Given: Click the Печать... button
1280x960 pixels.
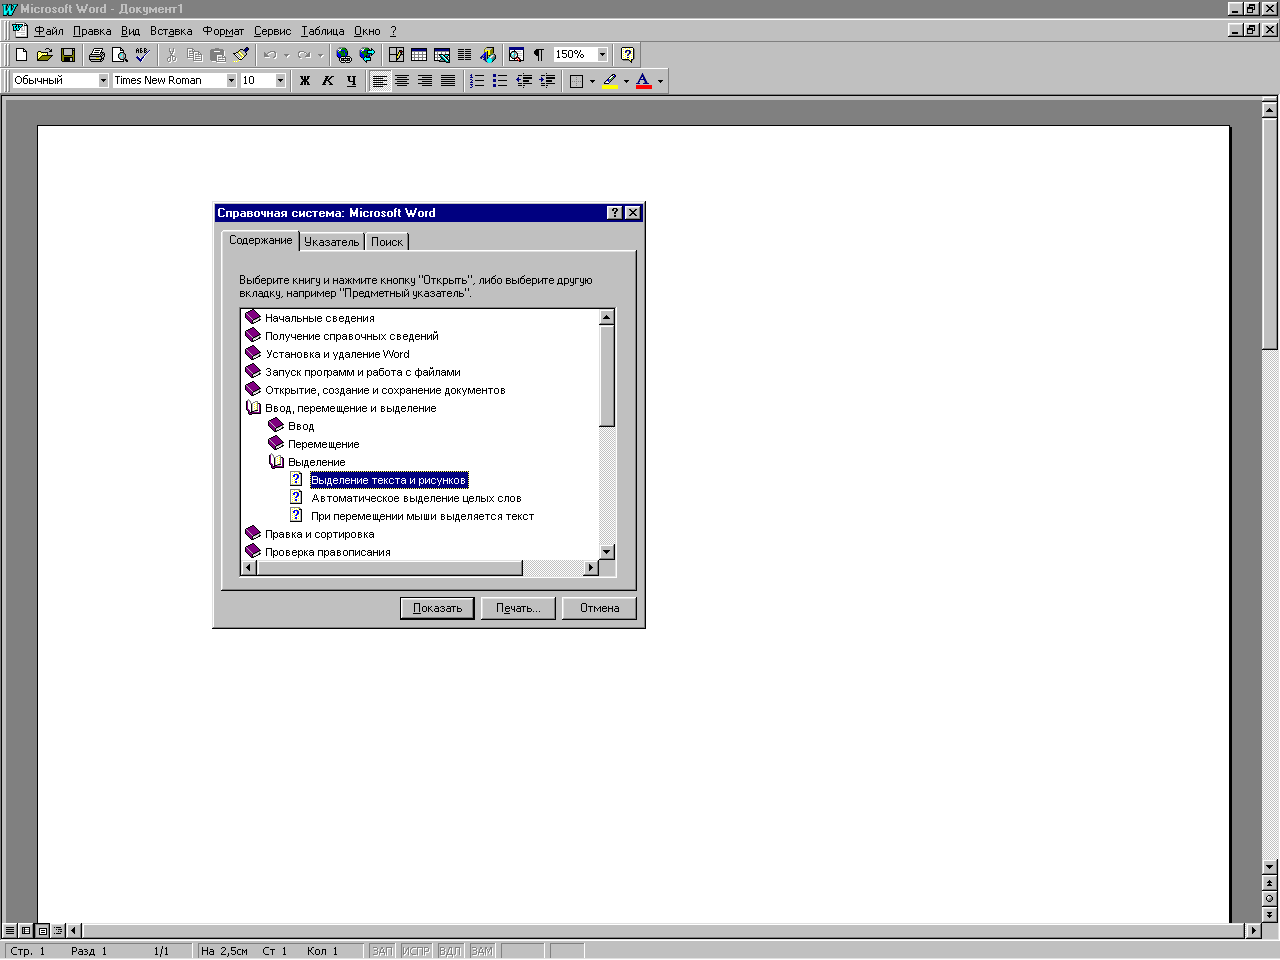Looking at the screenshot, I should [518, 608].
